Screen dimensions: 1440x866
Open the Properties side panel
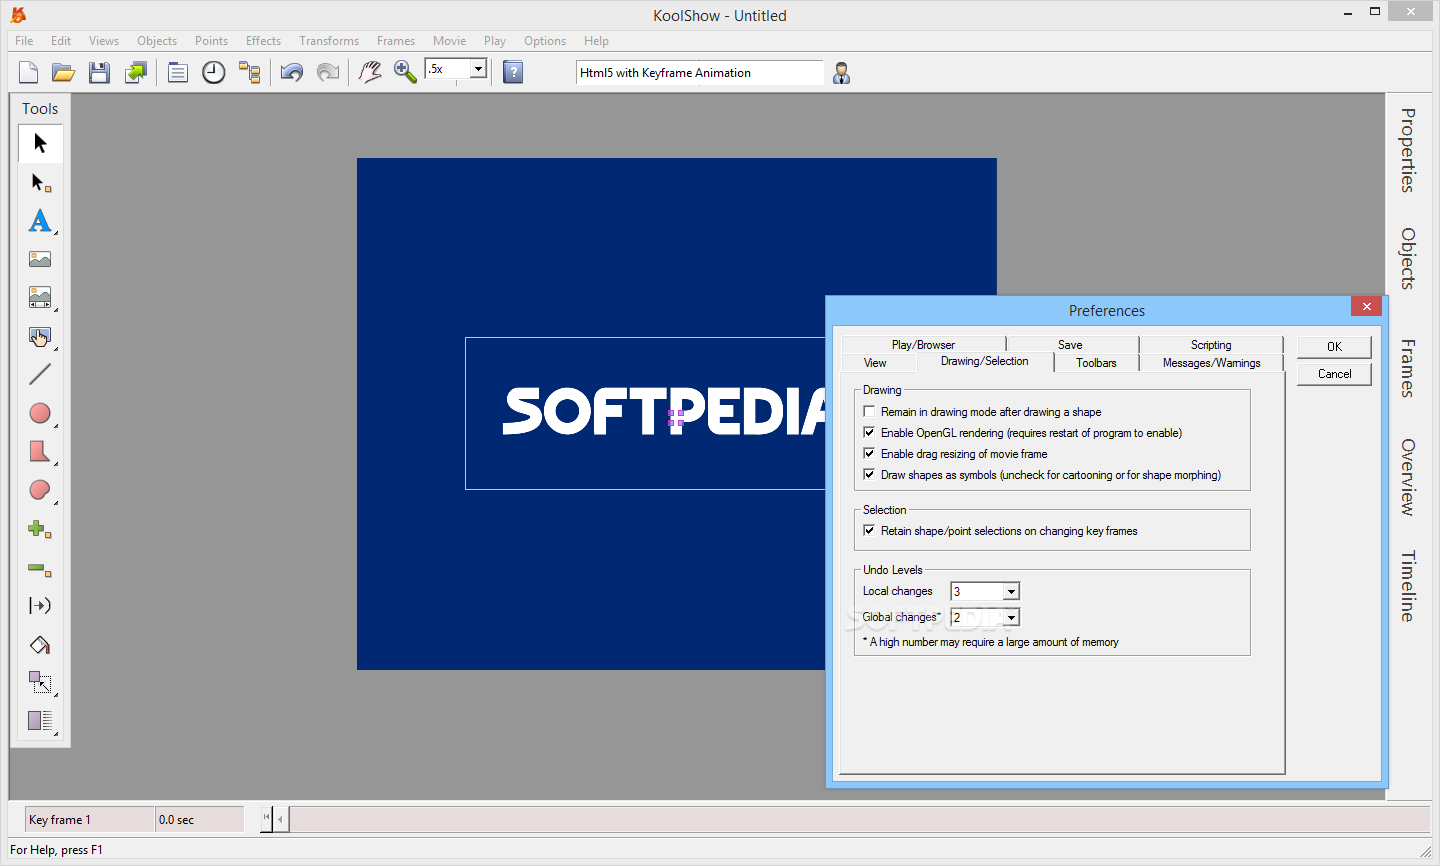point(1408,151)
